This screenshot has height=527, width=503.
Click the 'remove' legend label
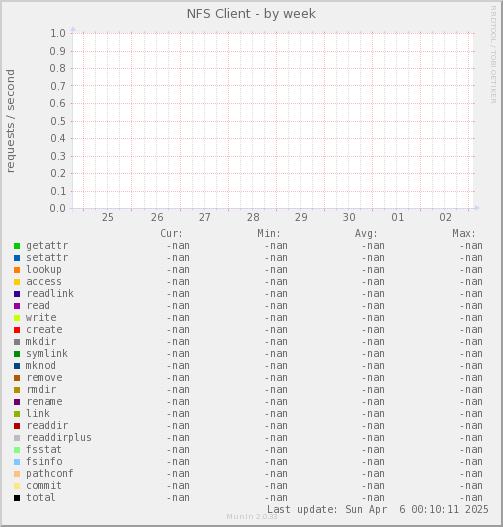click(44, 378)
